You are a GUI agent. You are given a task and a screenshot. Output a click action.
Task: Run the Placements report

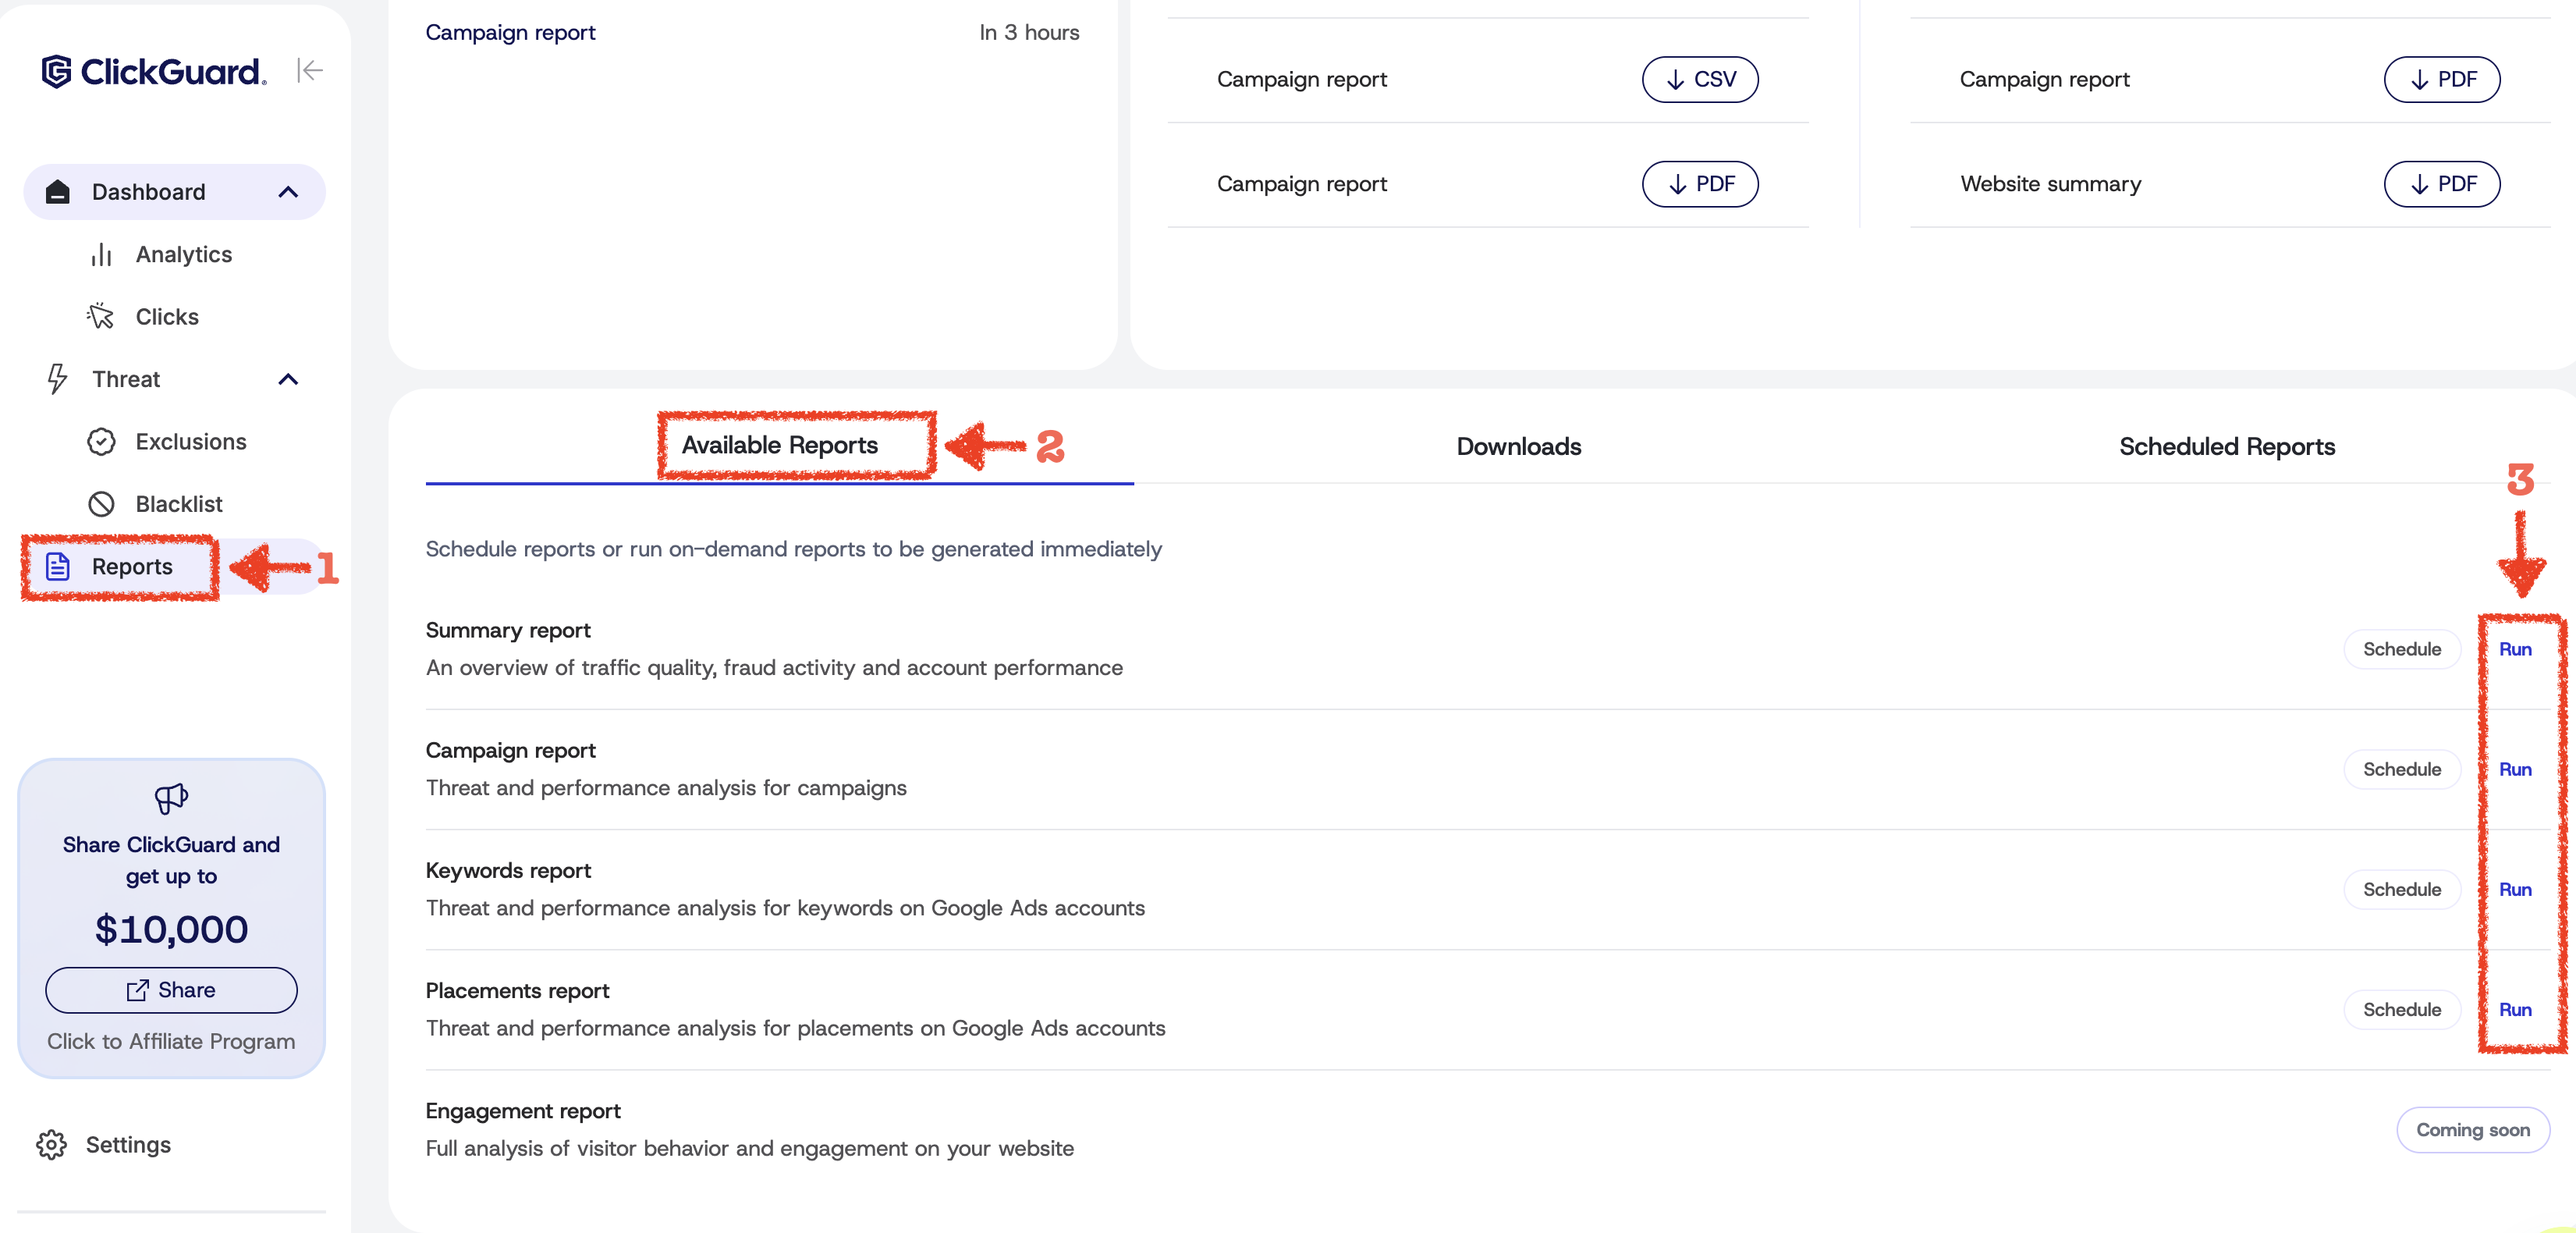click(2514, 1010)
